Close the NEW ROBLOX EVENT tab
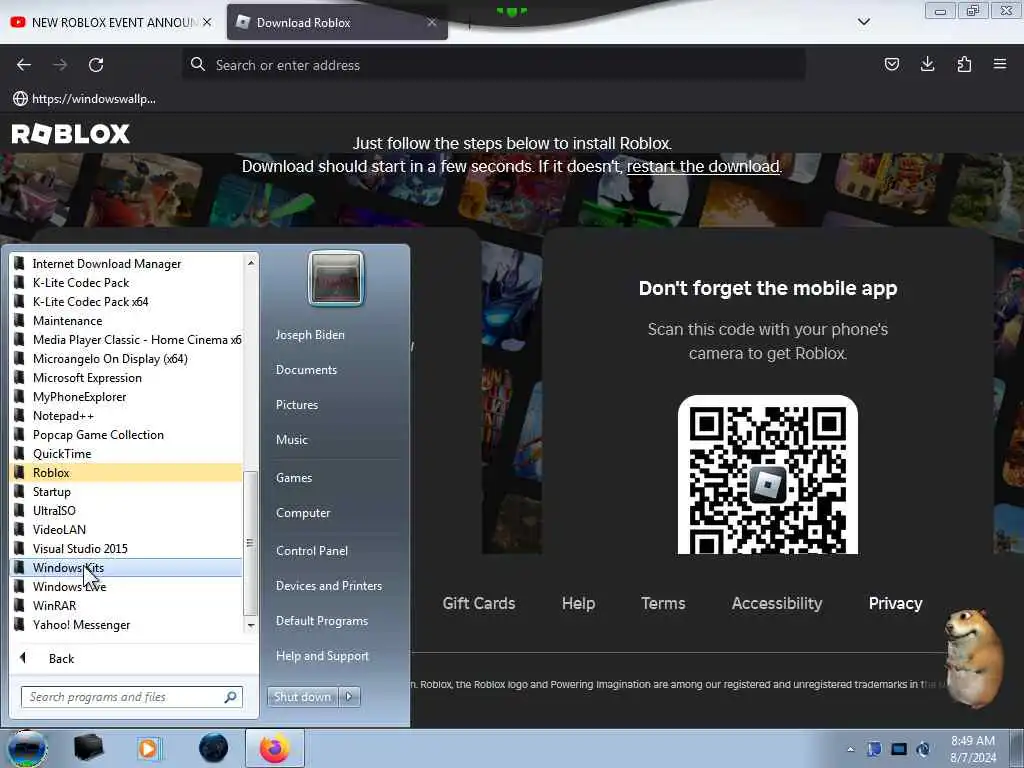1024x768 pixels. (207, 22)
